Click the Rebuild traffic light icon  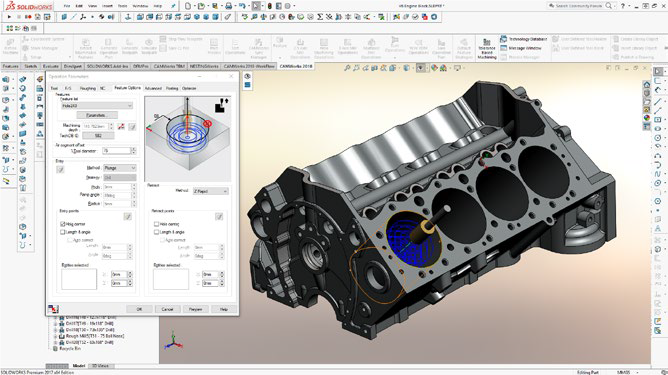point(270,6)
